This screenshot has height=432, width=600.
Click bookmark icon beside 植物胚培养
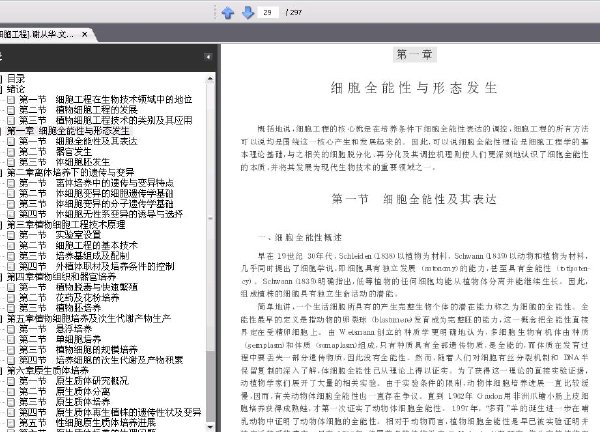pos(11,308)
